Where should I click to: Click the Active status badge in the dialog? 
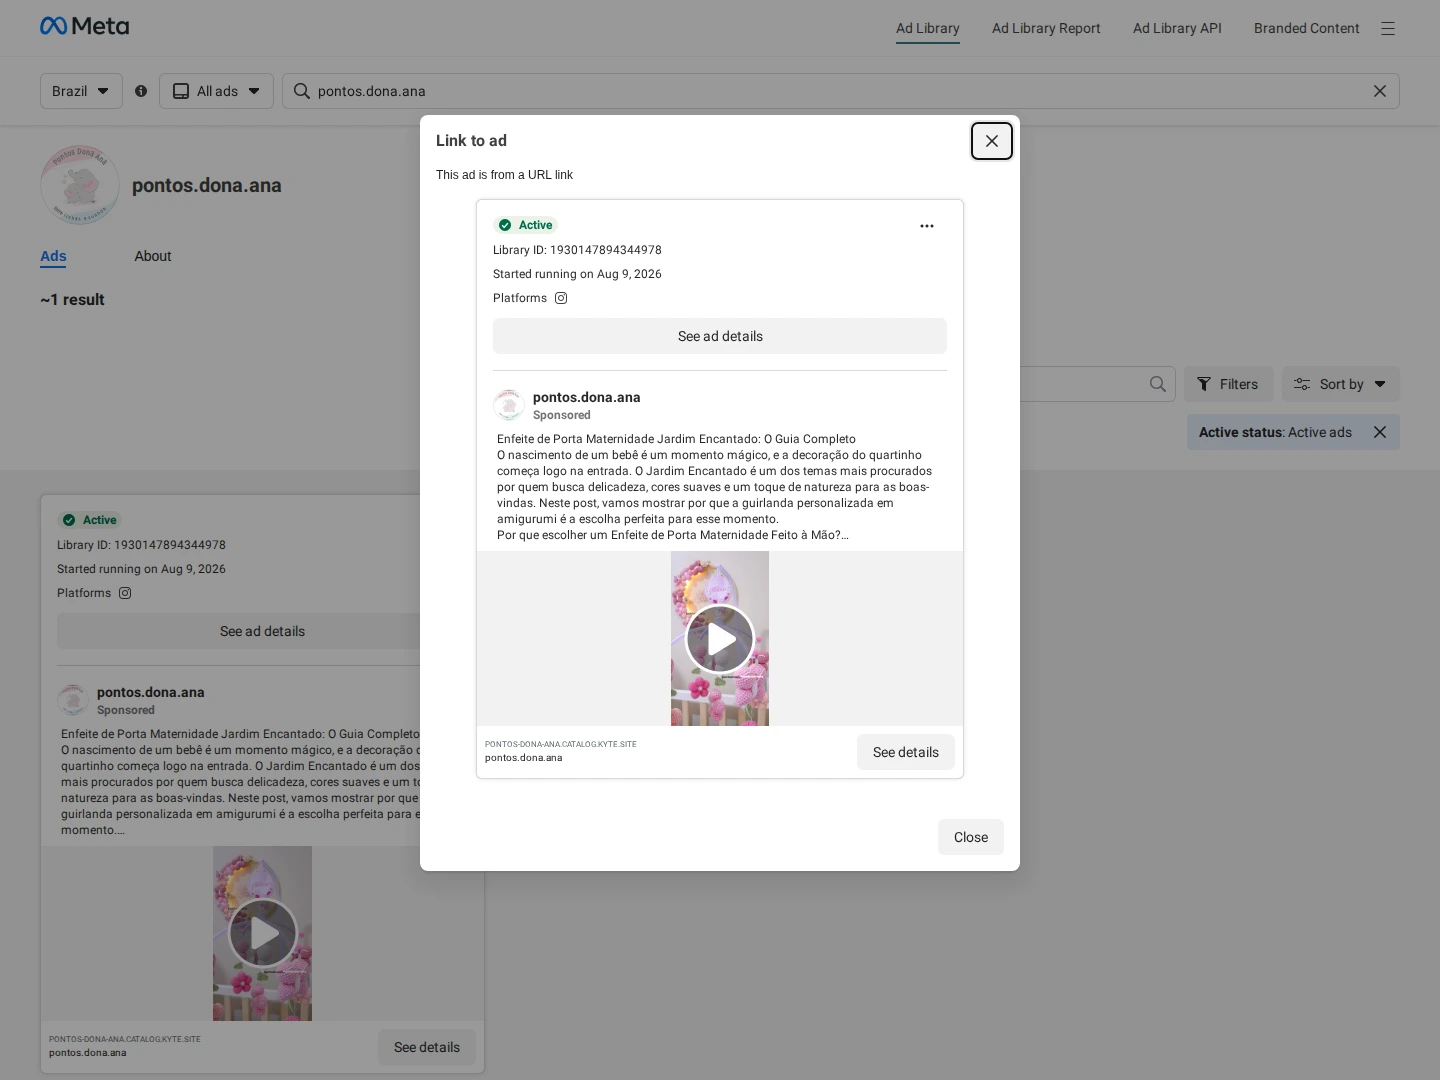pyautogui.click(x=526, y=225)
